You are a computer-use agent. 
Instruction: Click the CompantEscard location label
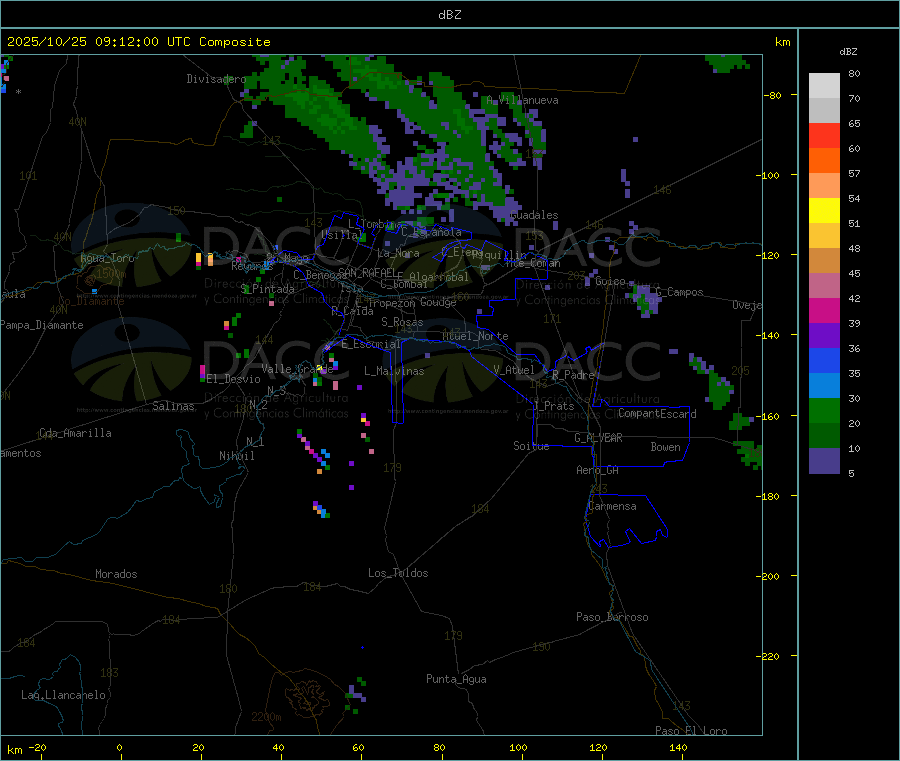657,414
